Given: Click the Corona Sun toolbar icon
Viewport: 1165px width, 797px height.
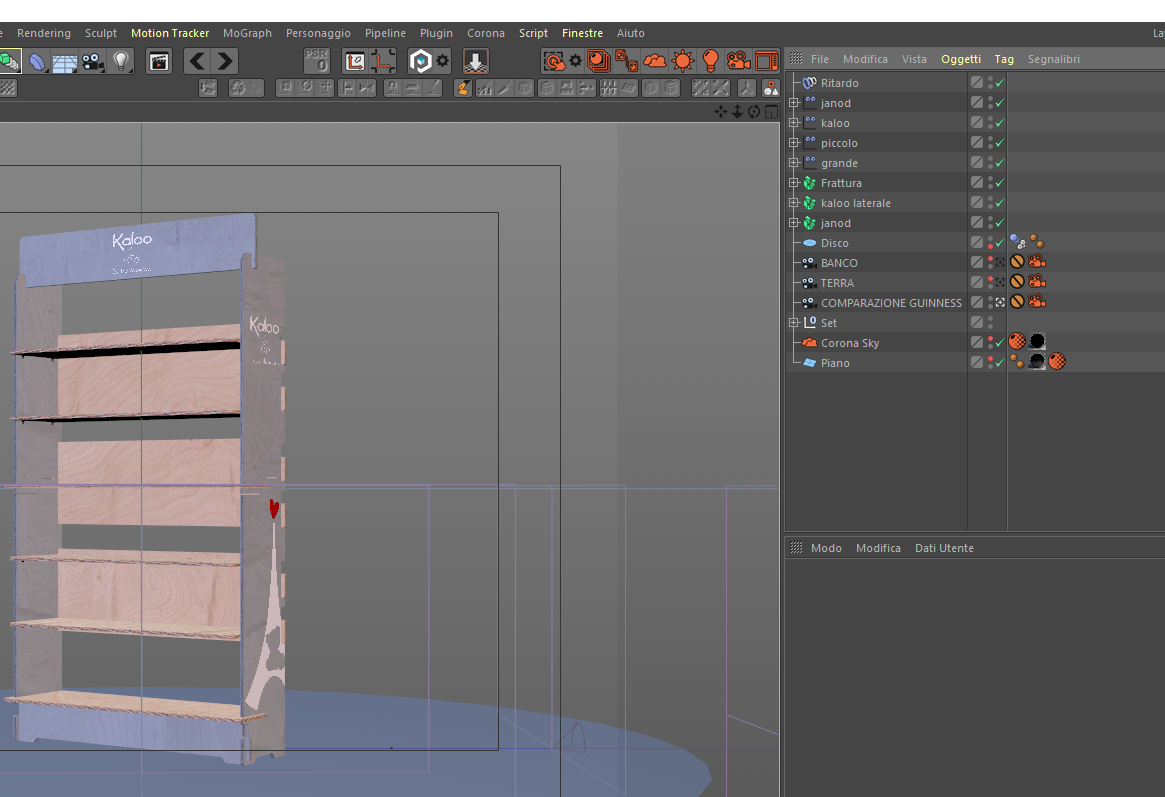Looking at the screenshot, I should click(x=682, y=61).
